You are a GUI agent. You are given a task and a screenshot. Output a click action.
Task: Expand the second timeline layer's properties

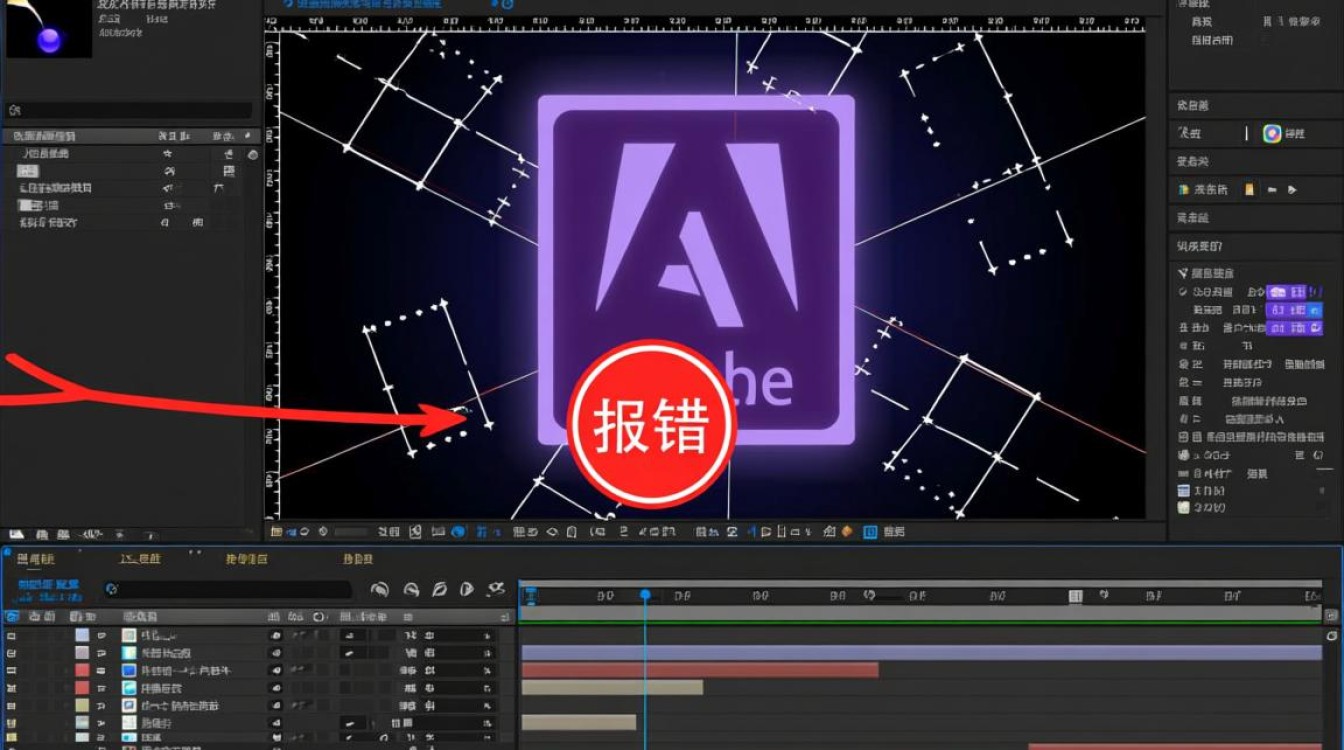tap(103, 652)
